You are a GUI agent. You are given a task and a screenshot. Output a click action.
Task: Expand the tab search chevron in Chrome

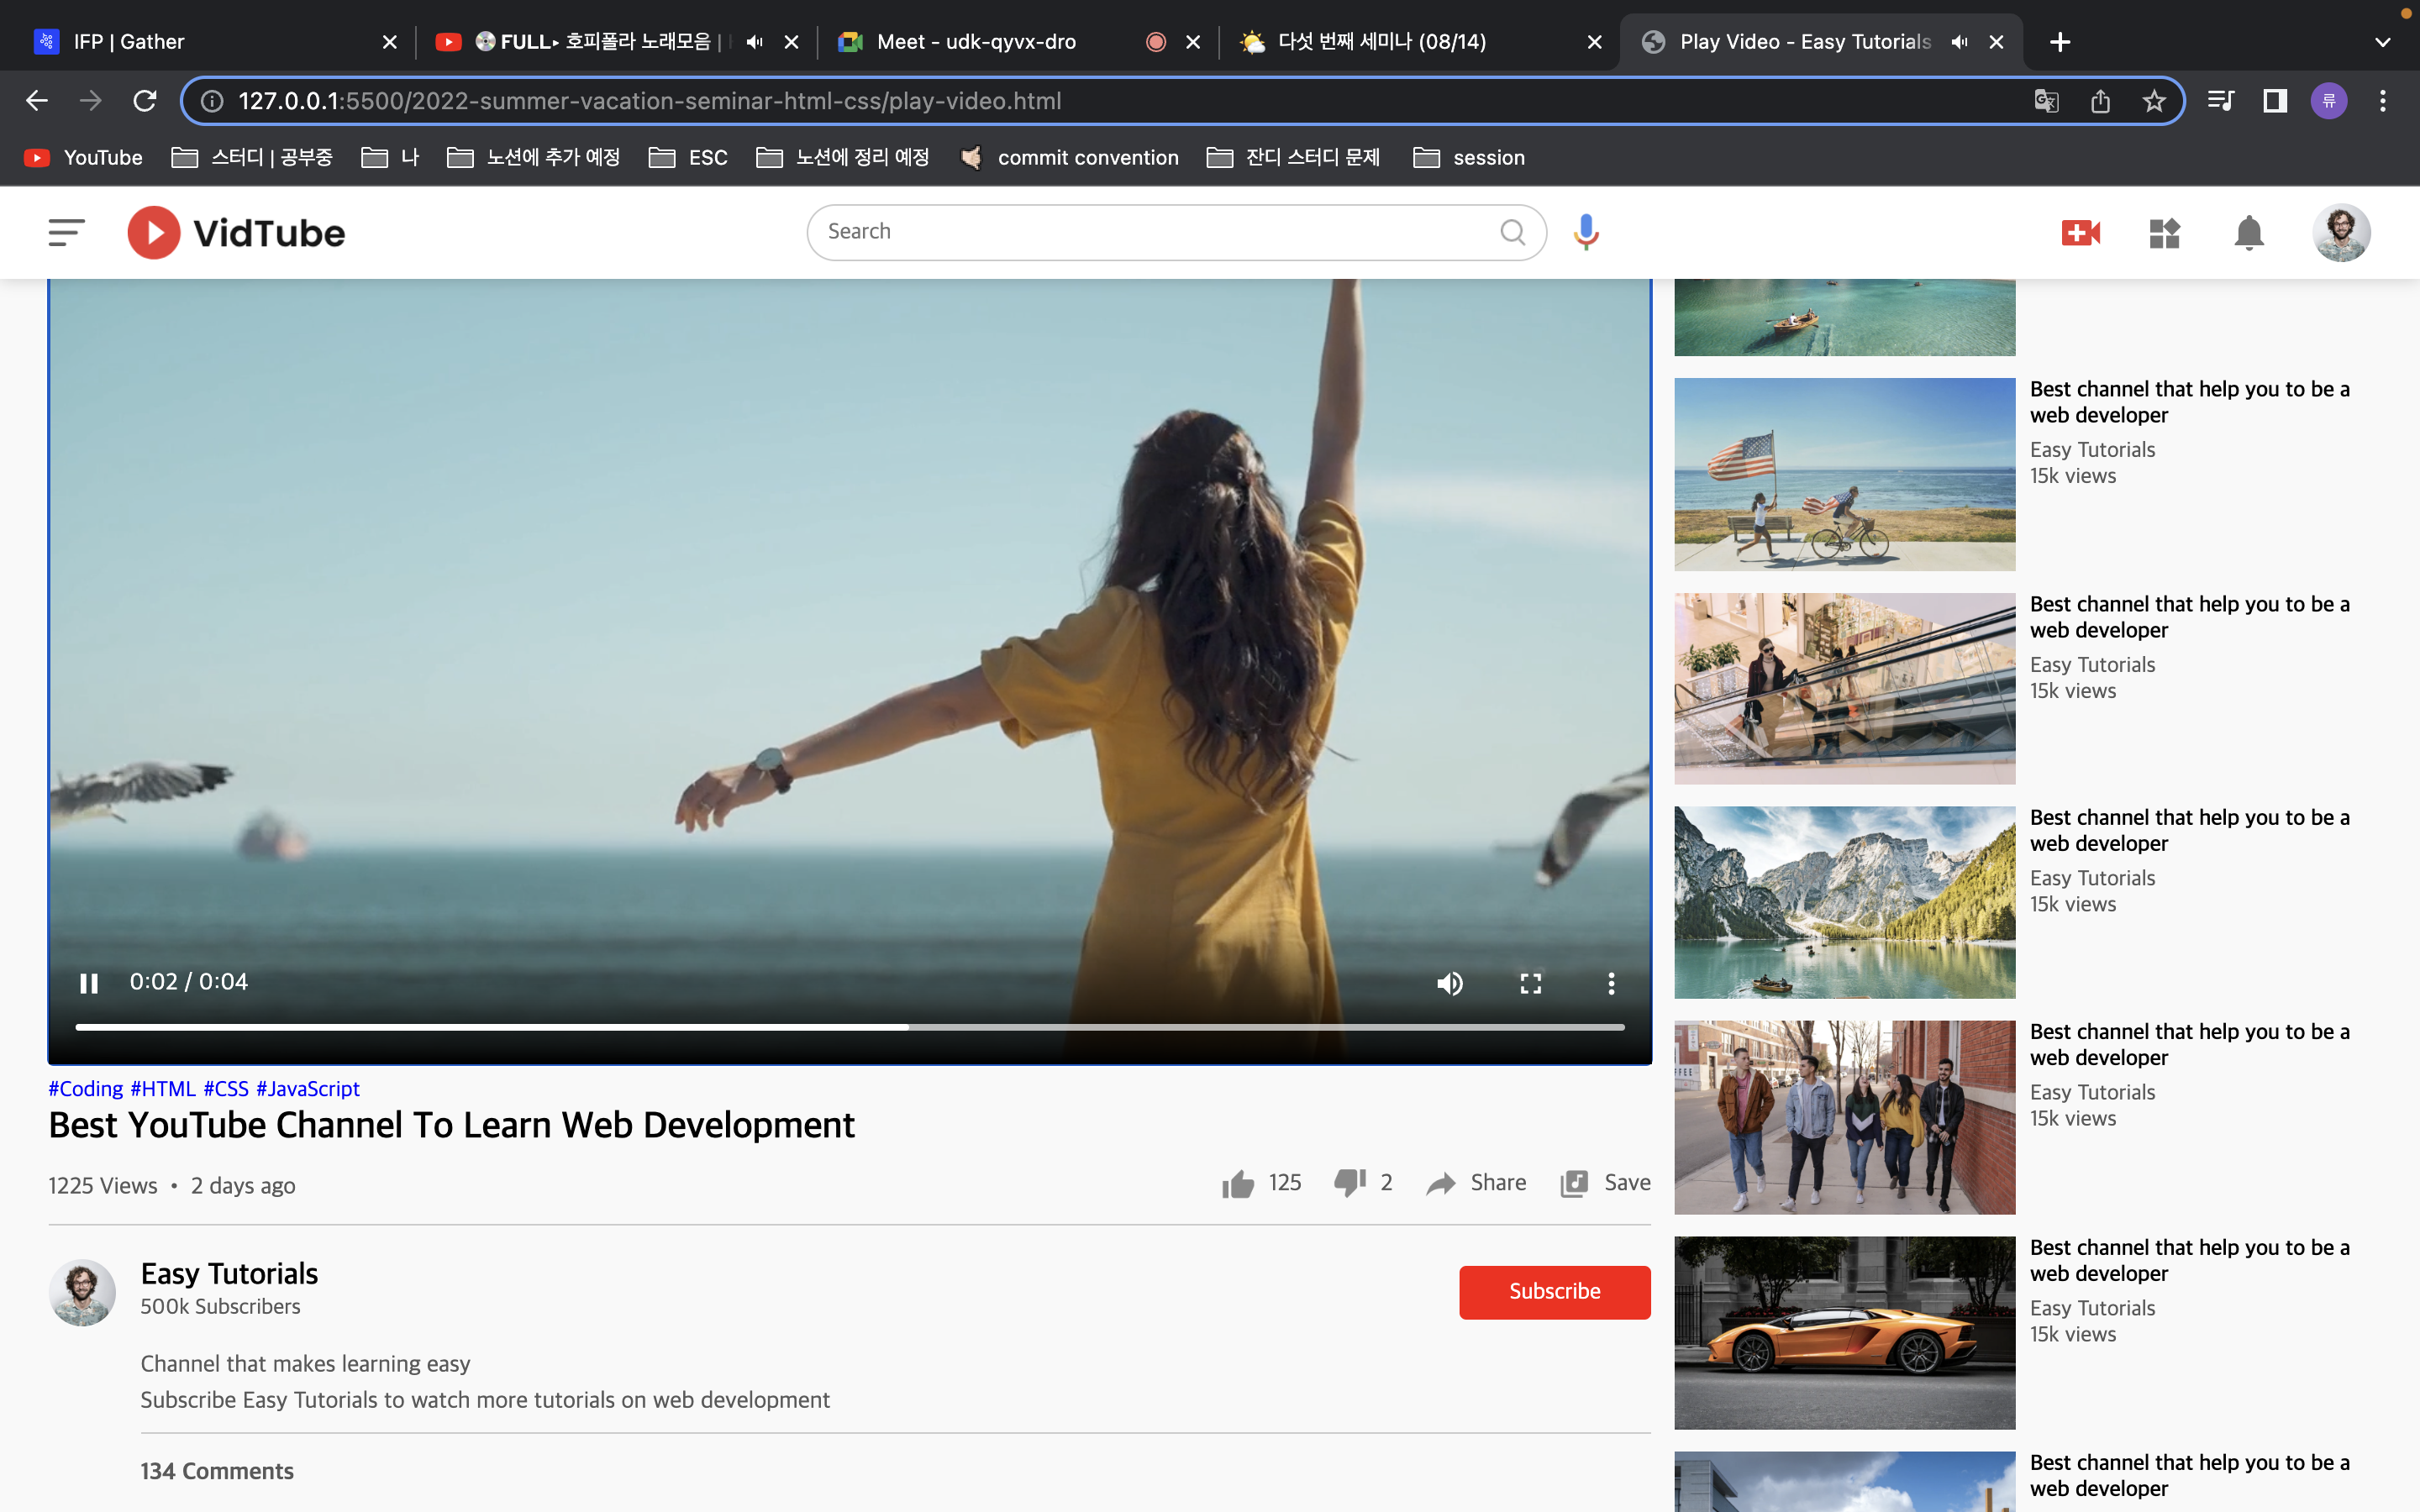2382,42
